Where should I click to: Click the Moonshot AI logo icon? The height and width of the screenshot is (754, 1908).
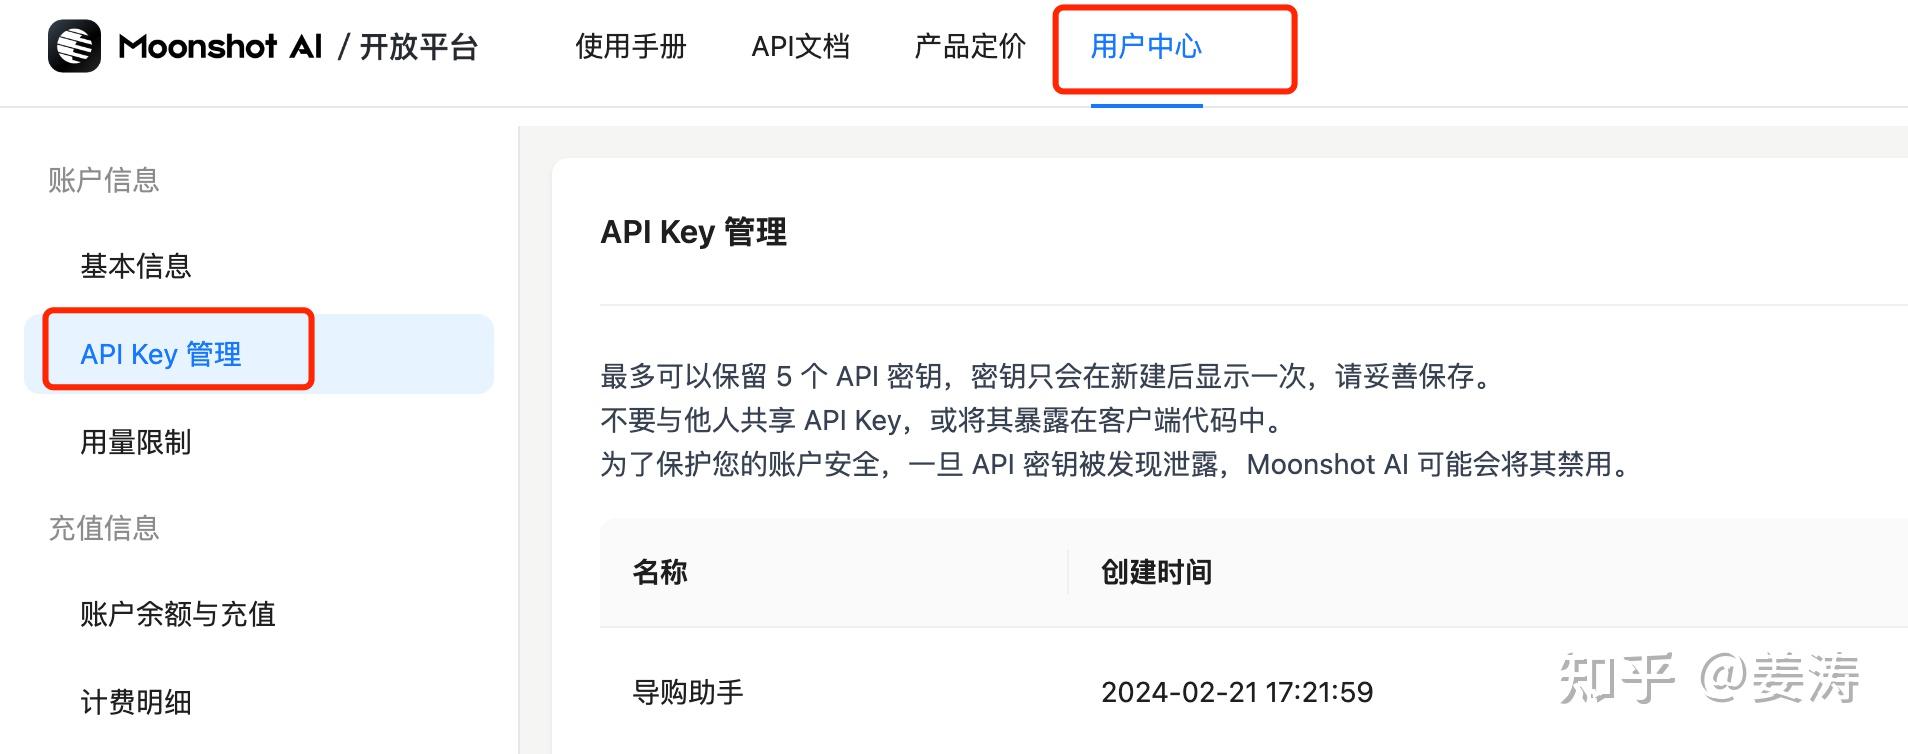coord(78,46)
